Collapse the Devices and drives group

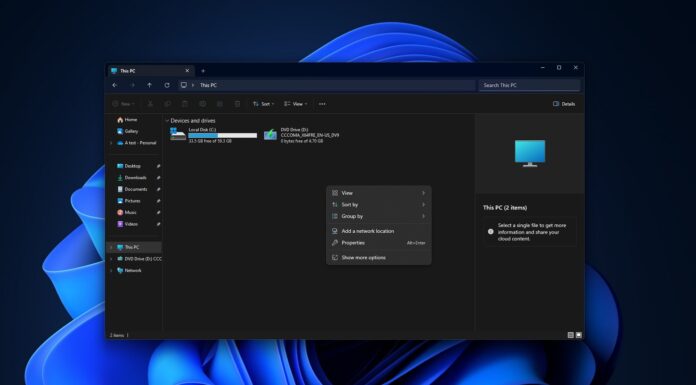(x=167, y=121)
